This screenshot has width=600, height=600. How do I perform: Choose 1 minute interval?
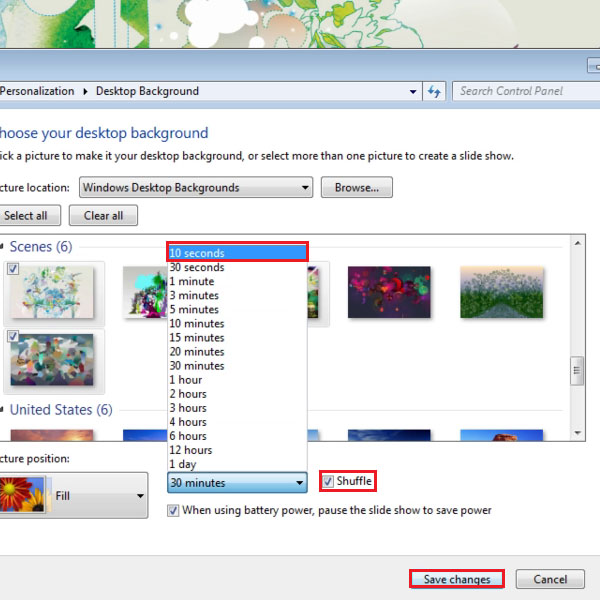coord(237,281)
